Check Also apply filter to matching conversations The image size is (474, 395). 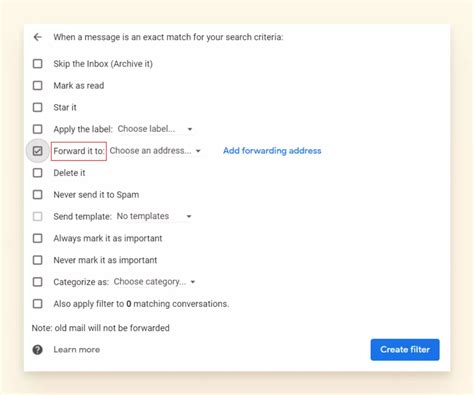point(38,304)
